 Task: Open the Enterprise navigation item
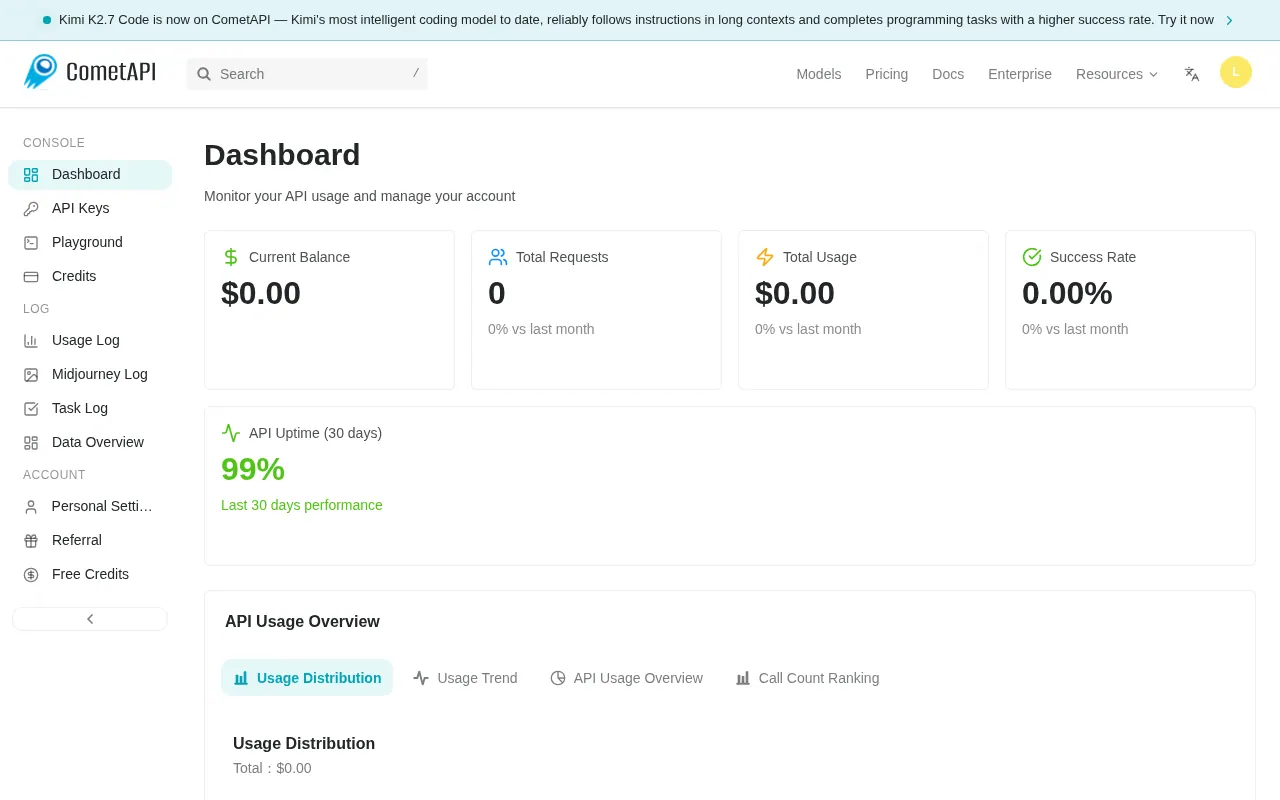point(1020,74)
